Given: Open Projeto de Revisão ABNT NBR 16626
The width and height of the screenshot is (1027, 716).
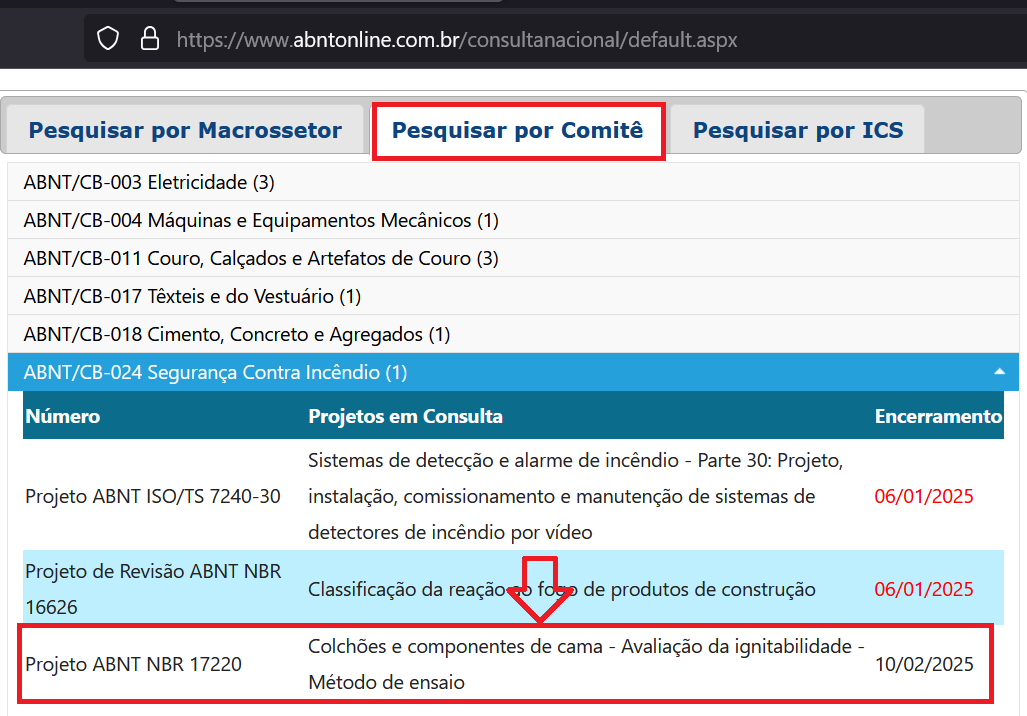Looking at the screenshot, I should 153,589.
